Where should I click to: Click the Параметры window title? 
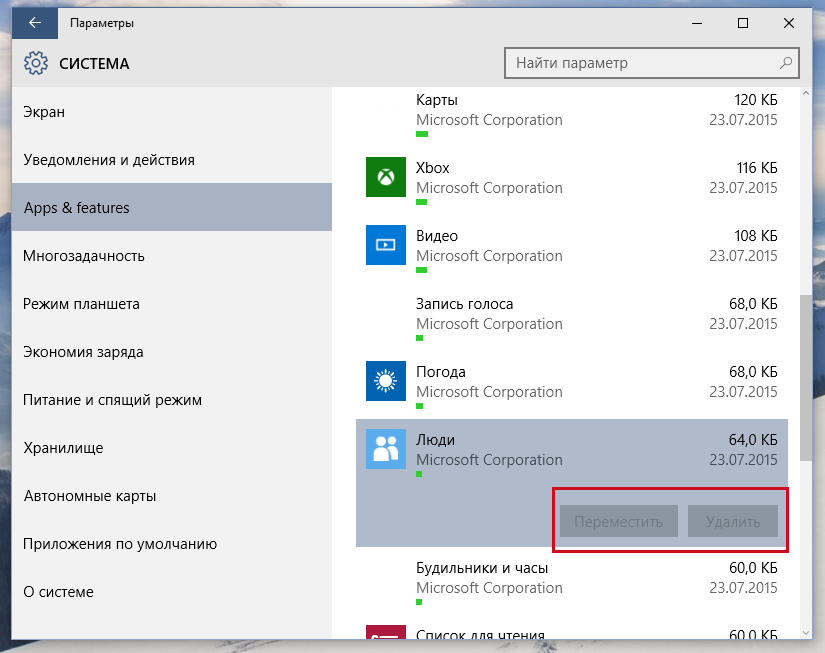tap(102, 23)
